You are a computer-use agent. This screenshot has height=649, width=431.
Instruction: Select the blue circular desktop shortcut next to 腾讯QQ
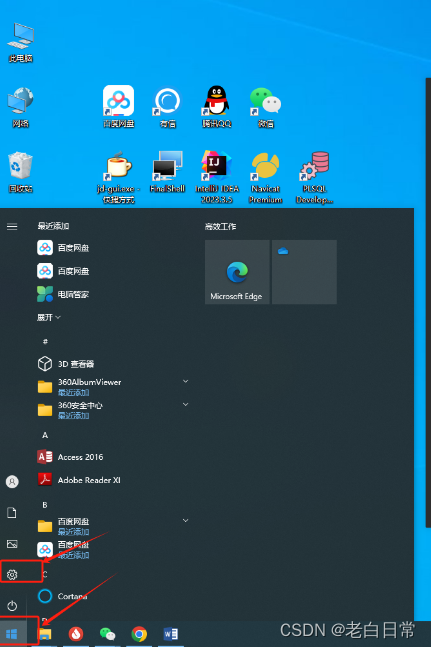point(168,106)
